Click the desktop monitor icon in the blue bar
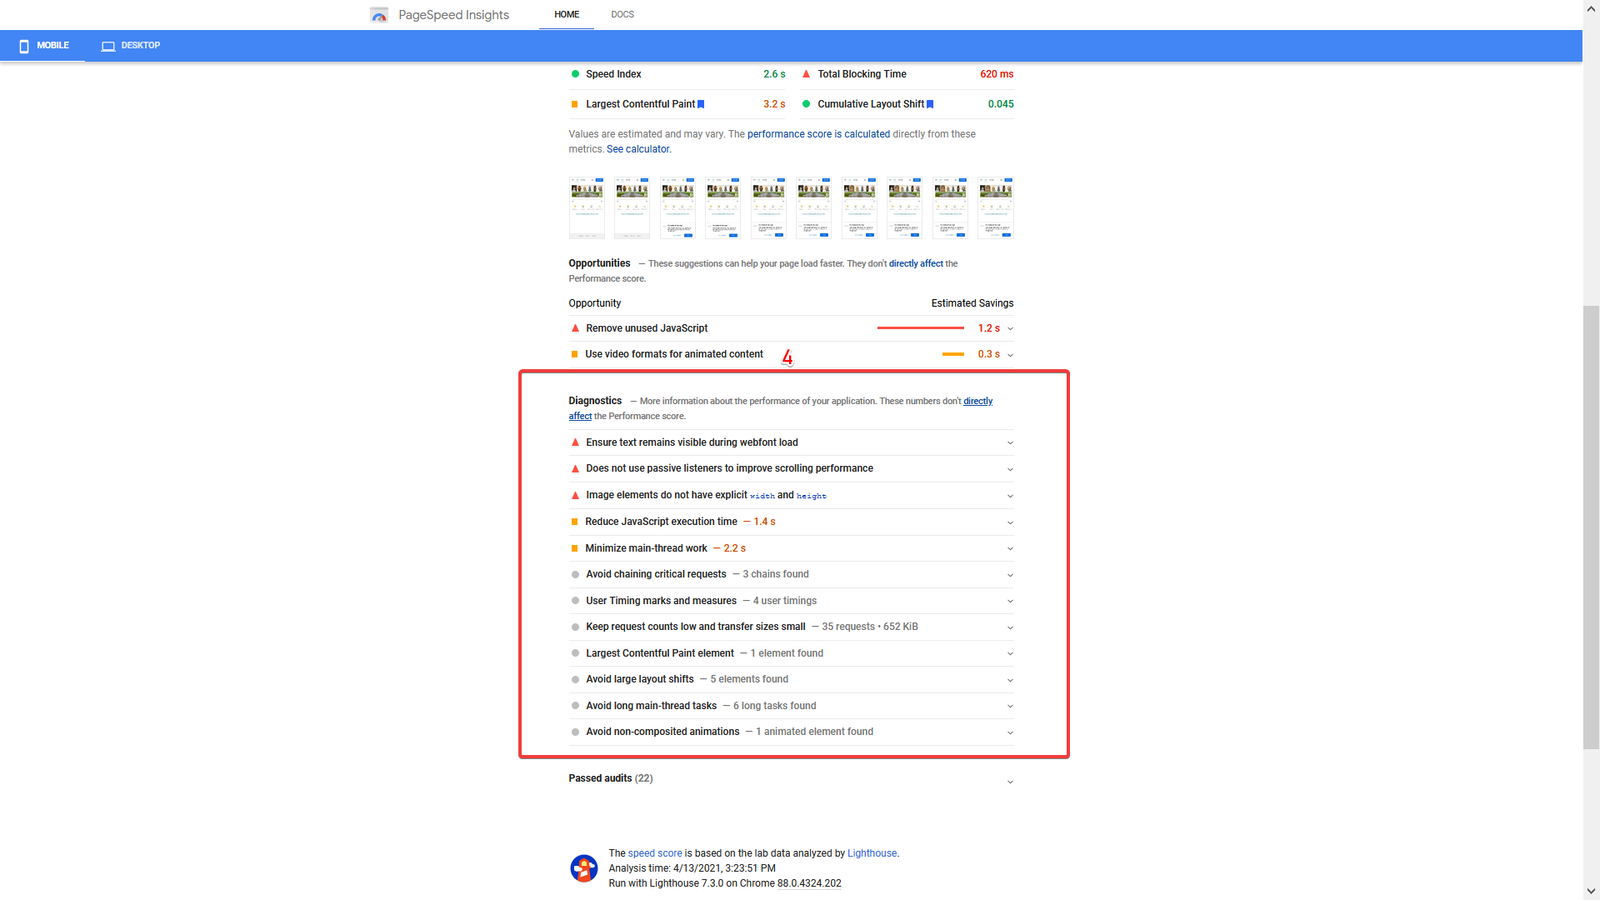 click(108, 46)
